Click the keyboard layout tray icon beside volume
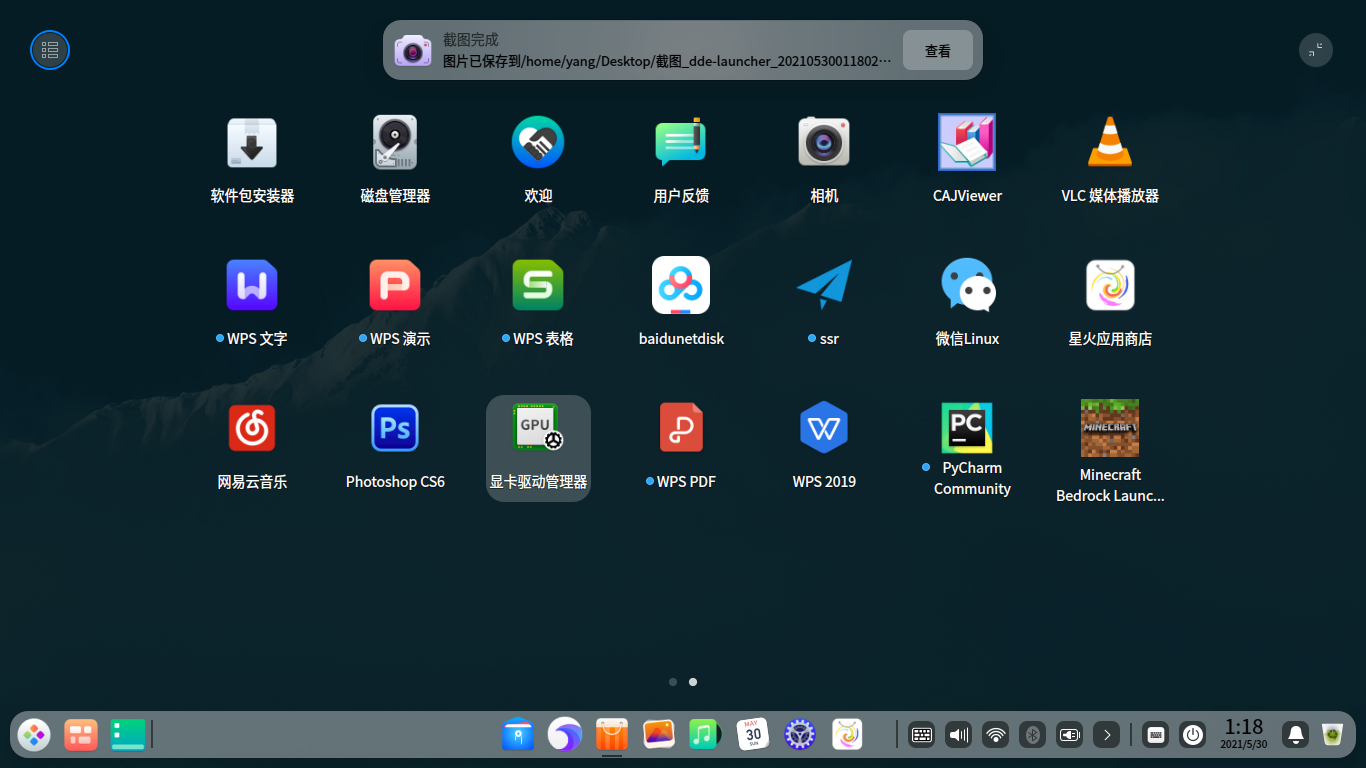Screen dimensions: 1366x768 [921, 735]
